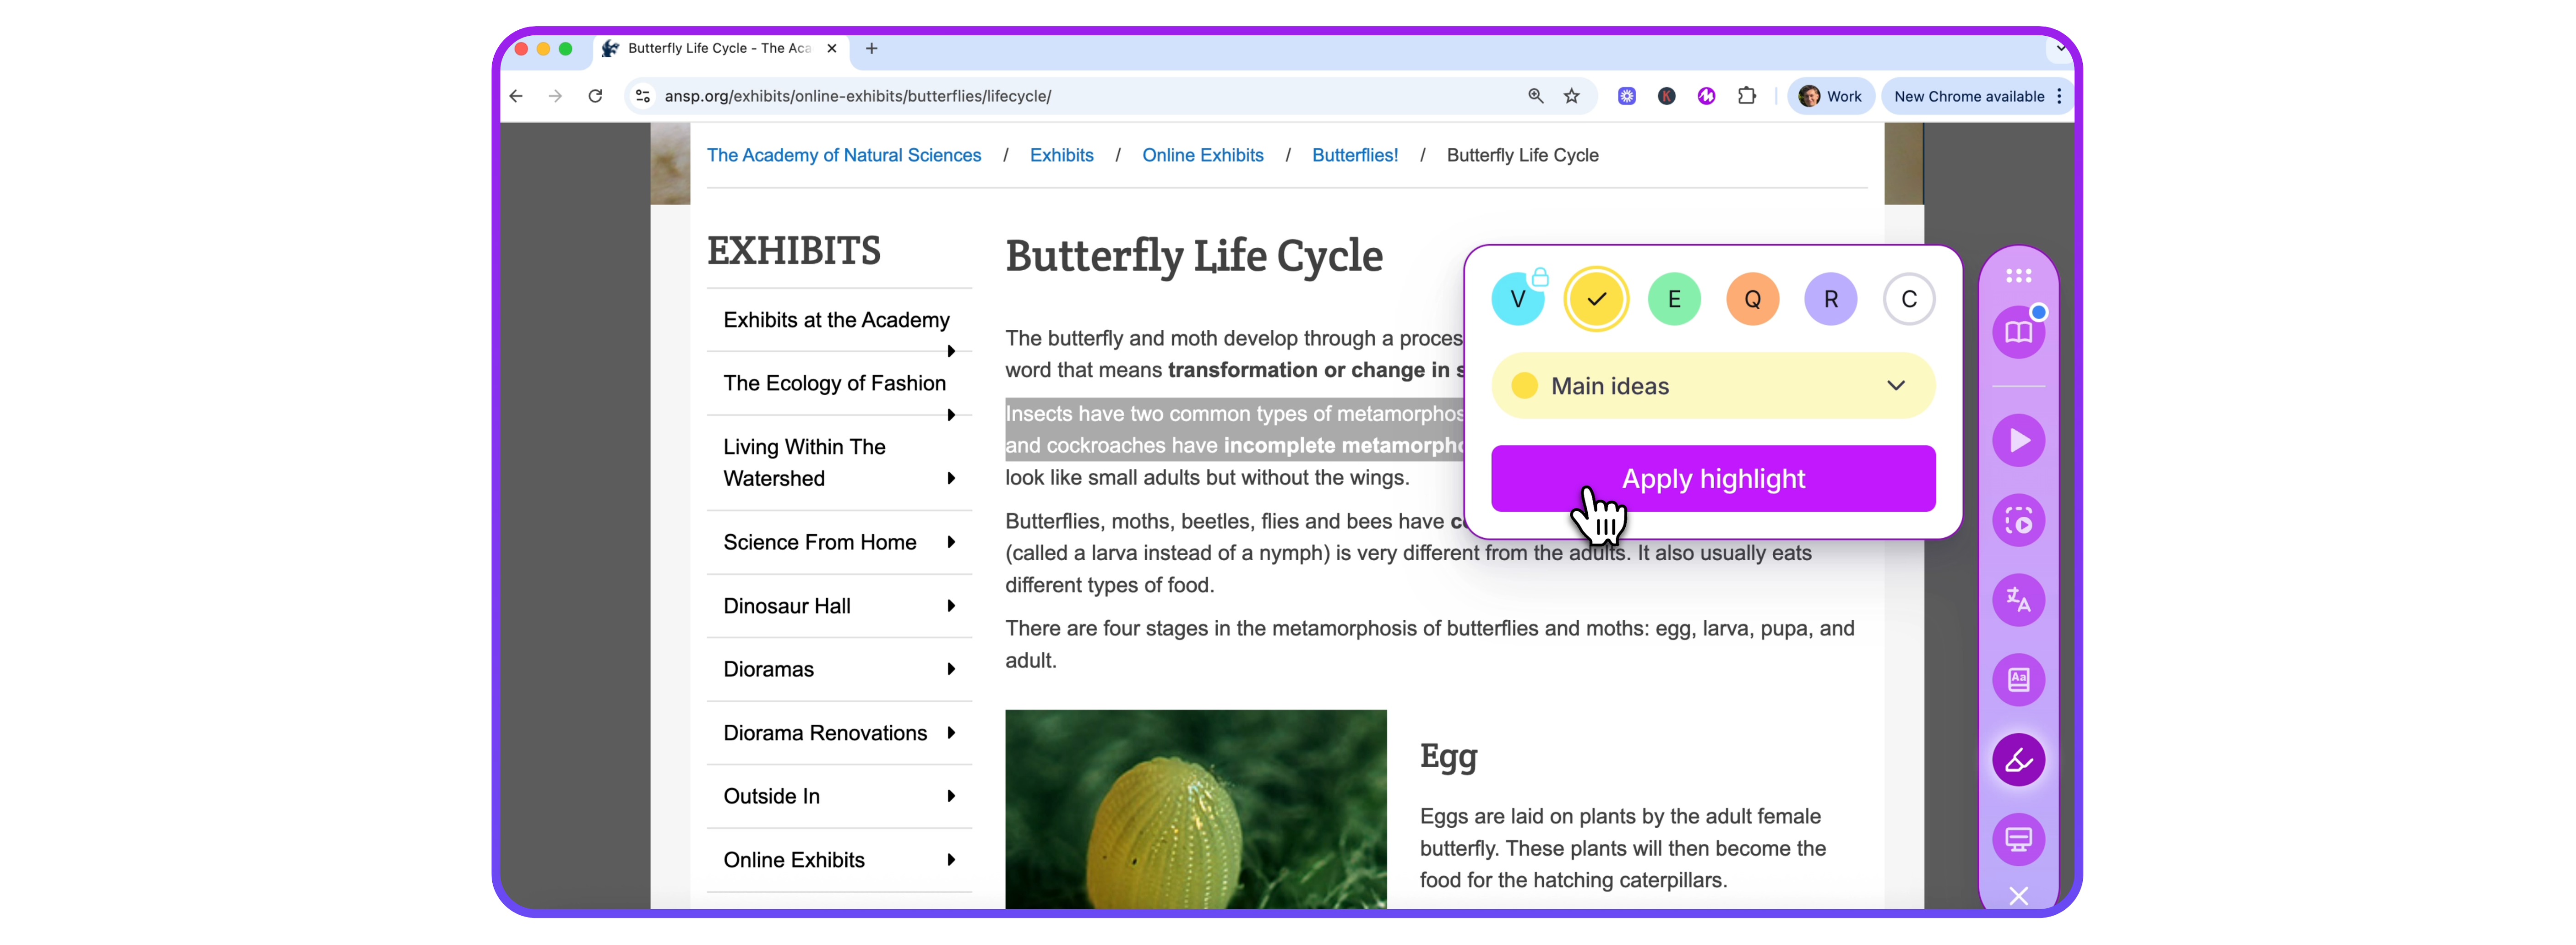This screenshot has height=945, width=2576.
Task: Go back with browser back arrow
Action: pos(516,96)
